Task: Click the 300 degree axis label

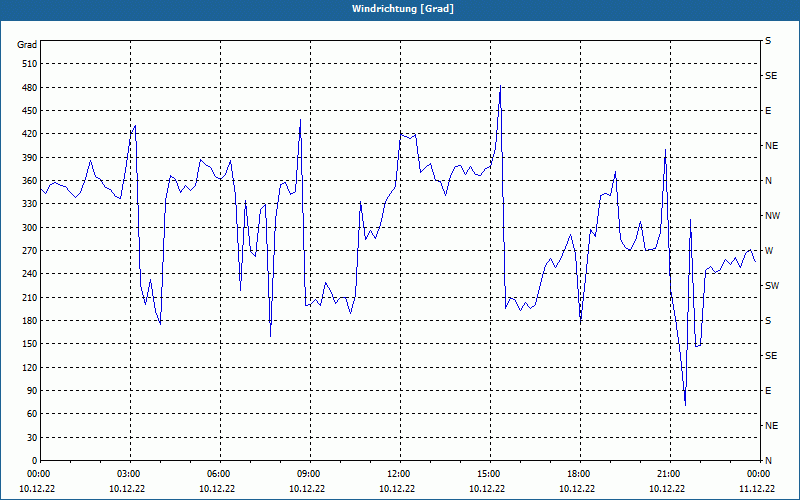Action: [x=29, y=228]
